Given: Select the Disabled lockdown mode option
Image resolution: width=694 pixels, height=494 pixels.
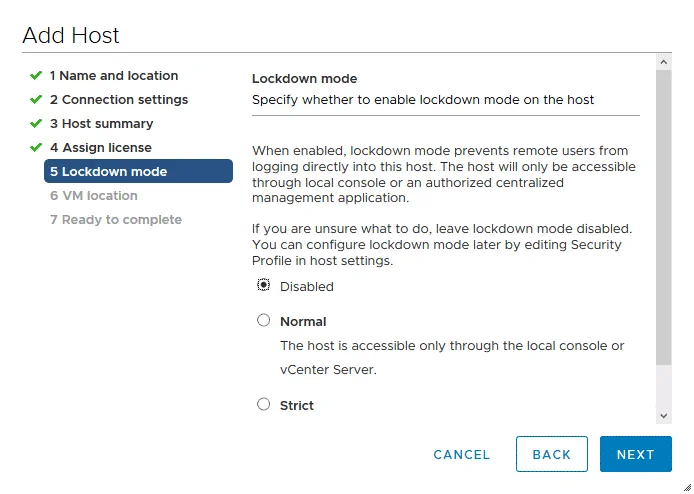Looking at the screenshot, I should click(264, 285).
